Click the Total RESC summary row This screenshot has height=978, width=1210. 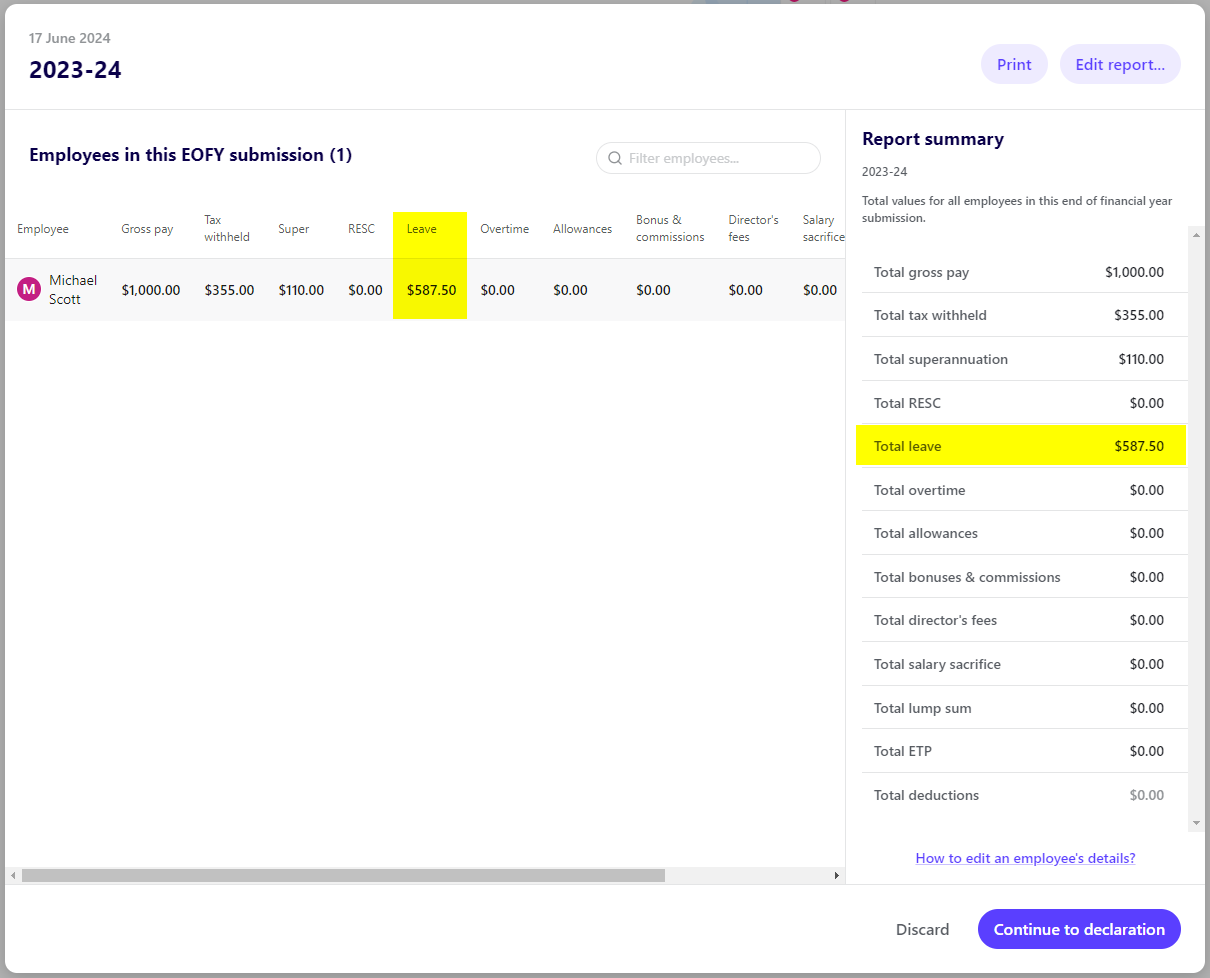pyautogui.click(x=1024, y=403)
